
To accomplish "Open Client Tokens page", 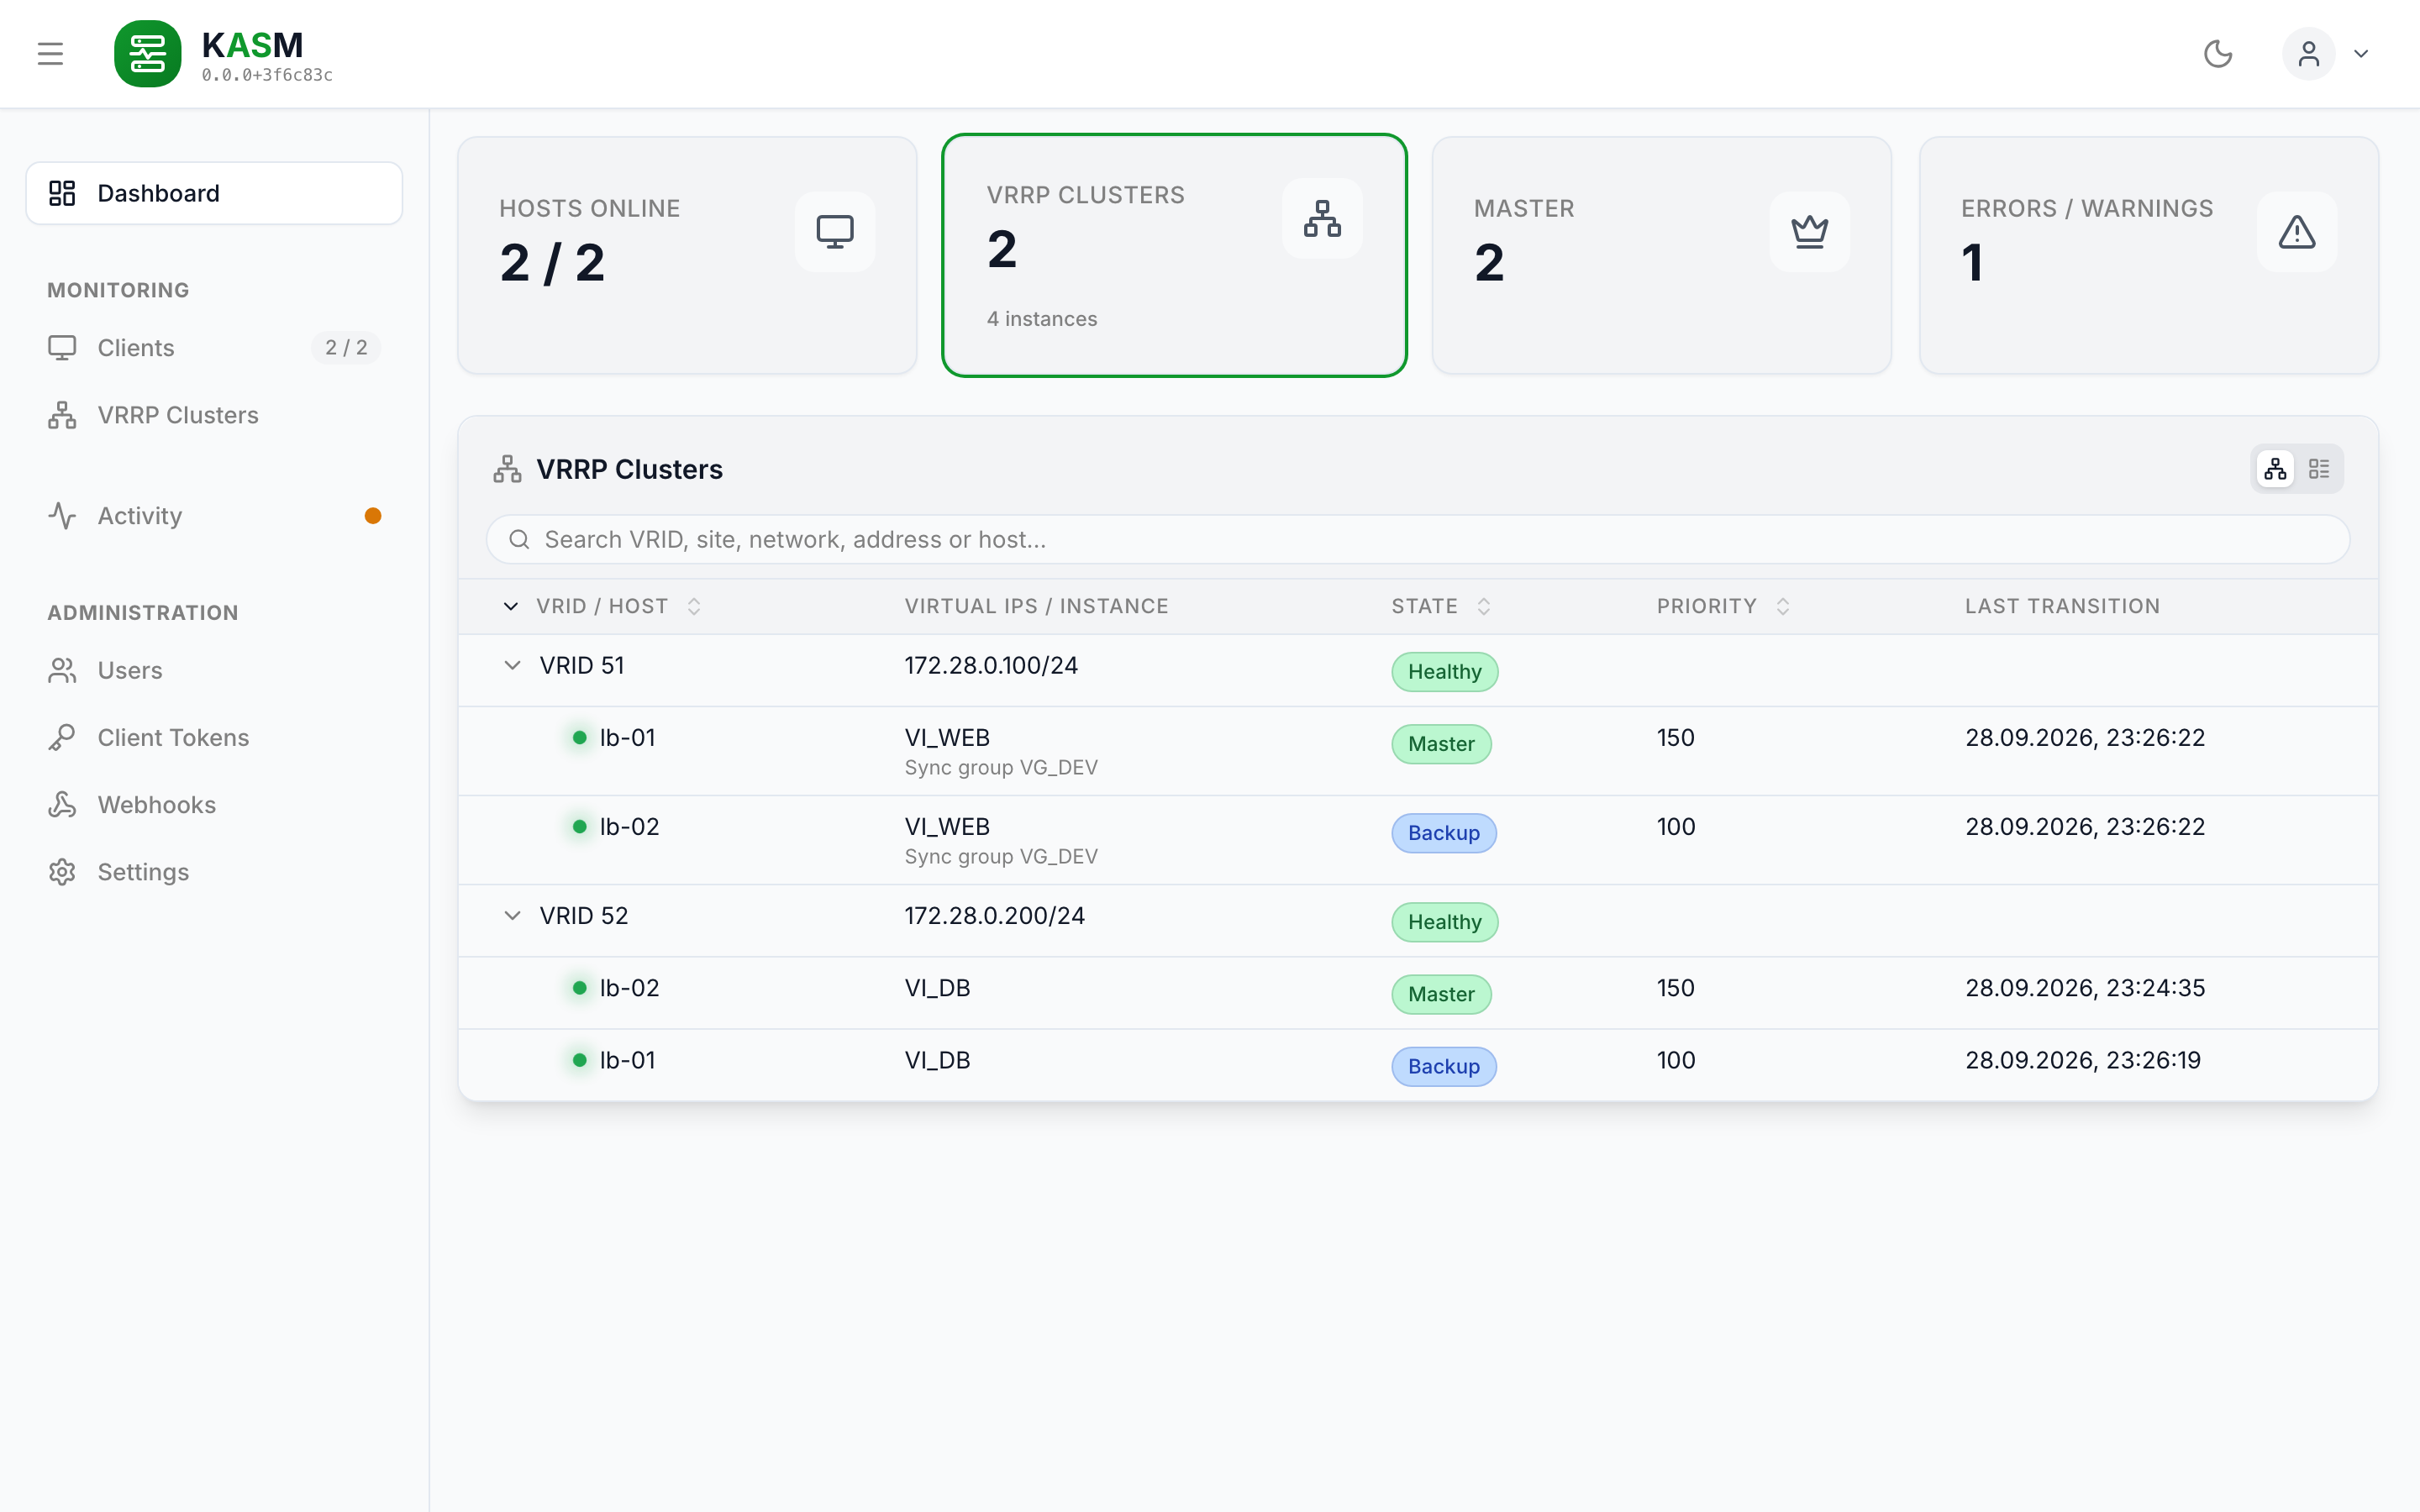I will coord(214,738).
